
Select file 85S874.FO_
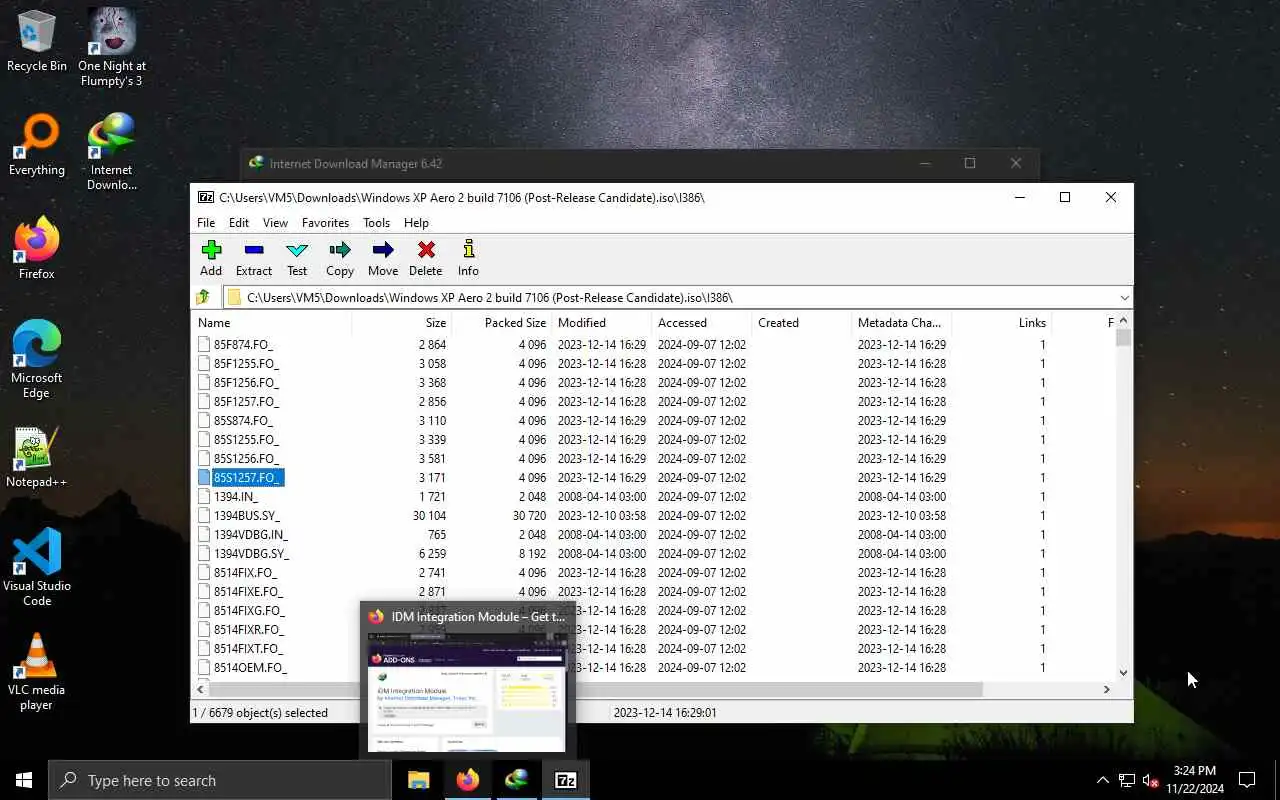[243, 420]
